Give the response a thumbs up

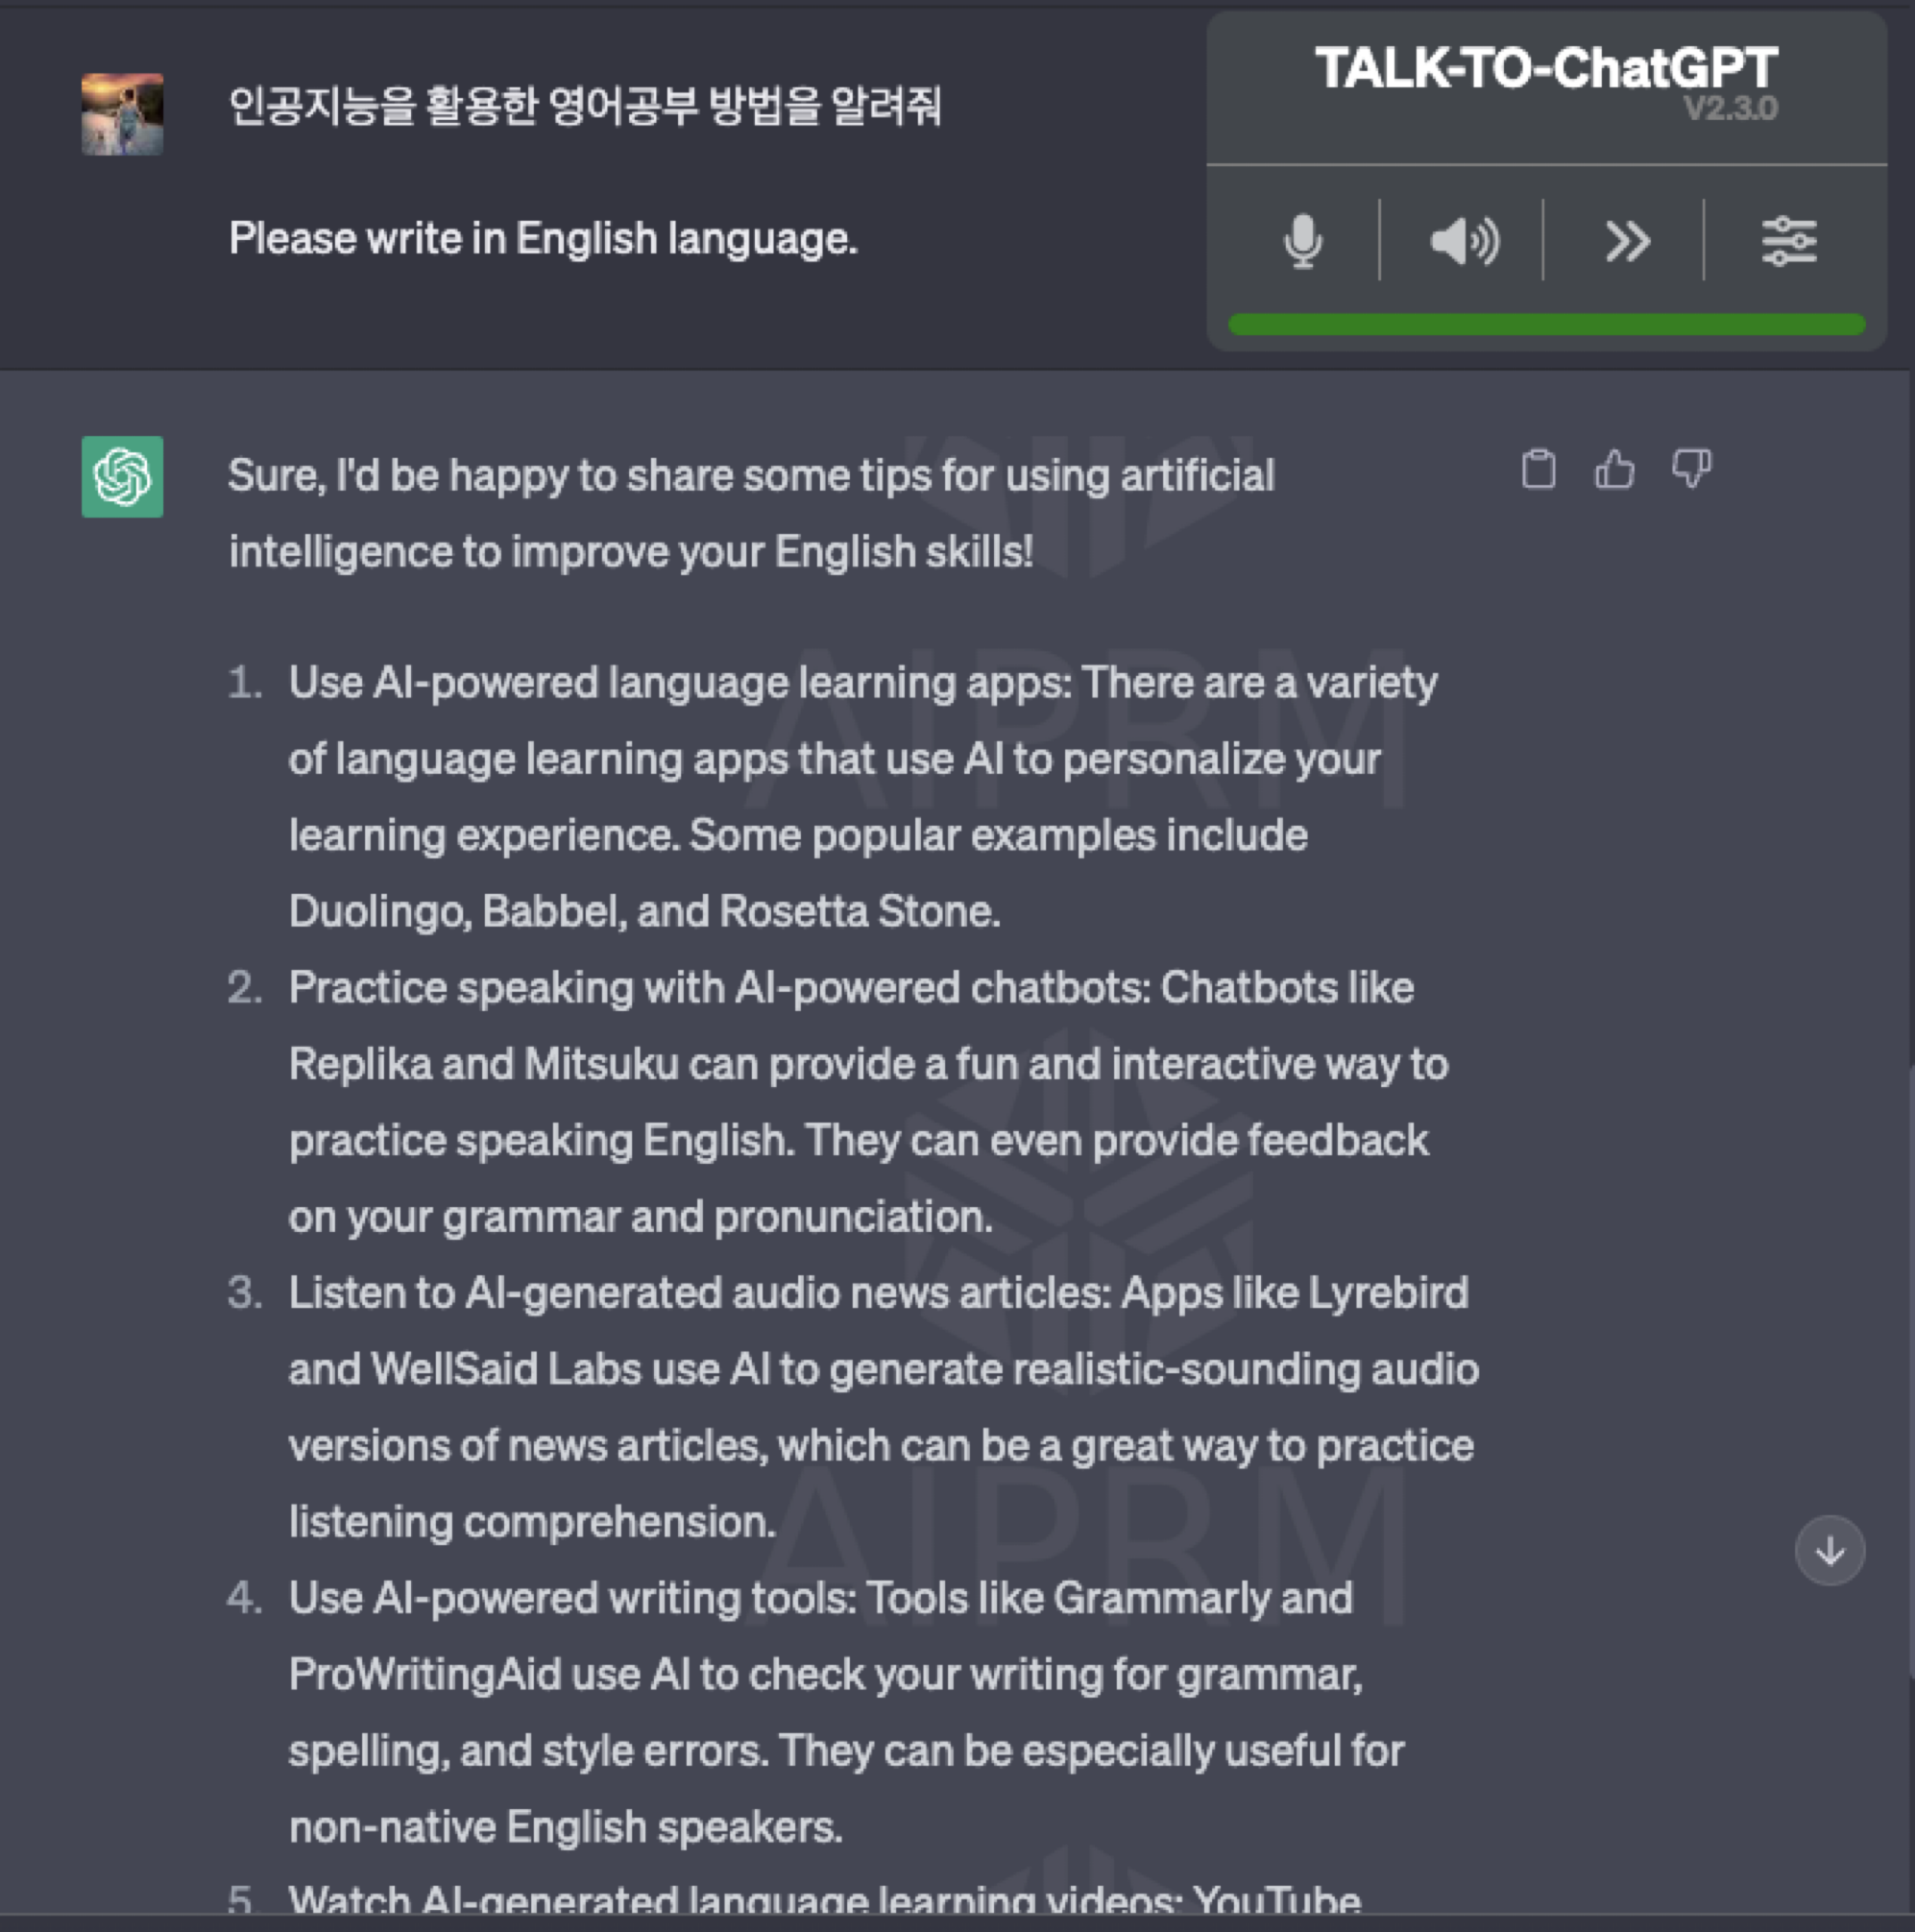pos(1614,469)
